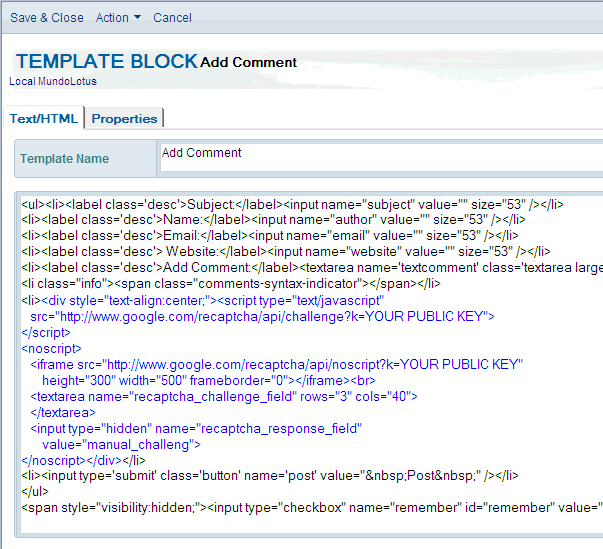Click the visibility:hidden remember checkbox line
Screen dimensions: 603x549
coord(312,508)
